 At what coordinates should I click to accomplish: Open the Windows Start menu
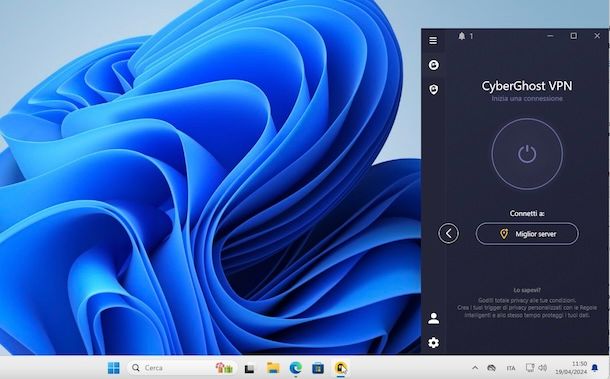pyautogui.click(x=114, y=368)
